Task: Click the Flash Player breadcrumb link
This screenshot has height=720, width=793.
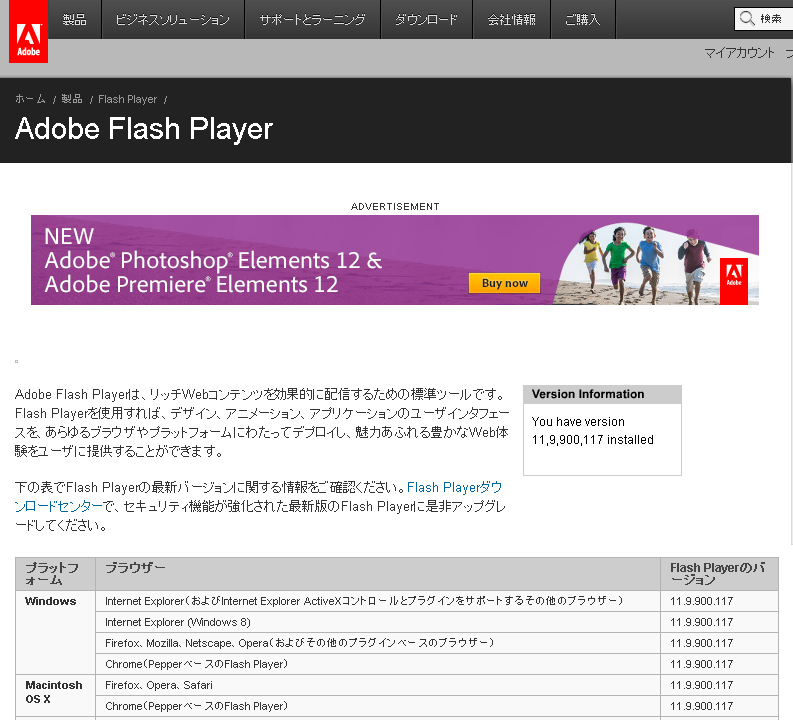Action: (127, 99)
